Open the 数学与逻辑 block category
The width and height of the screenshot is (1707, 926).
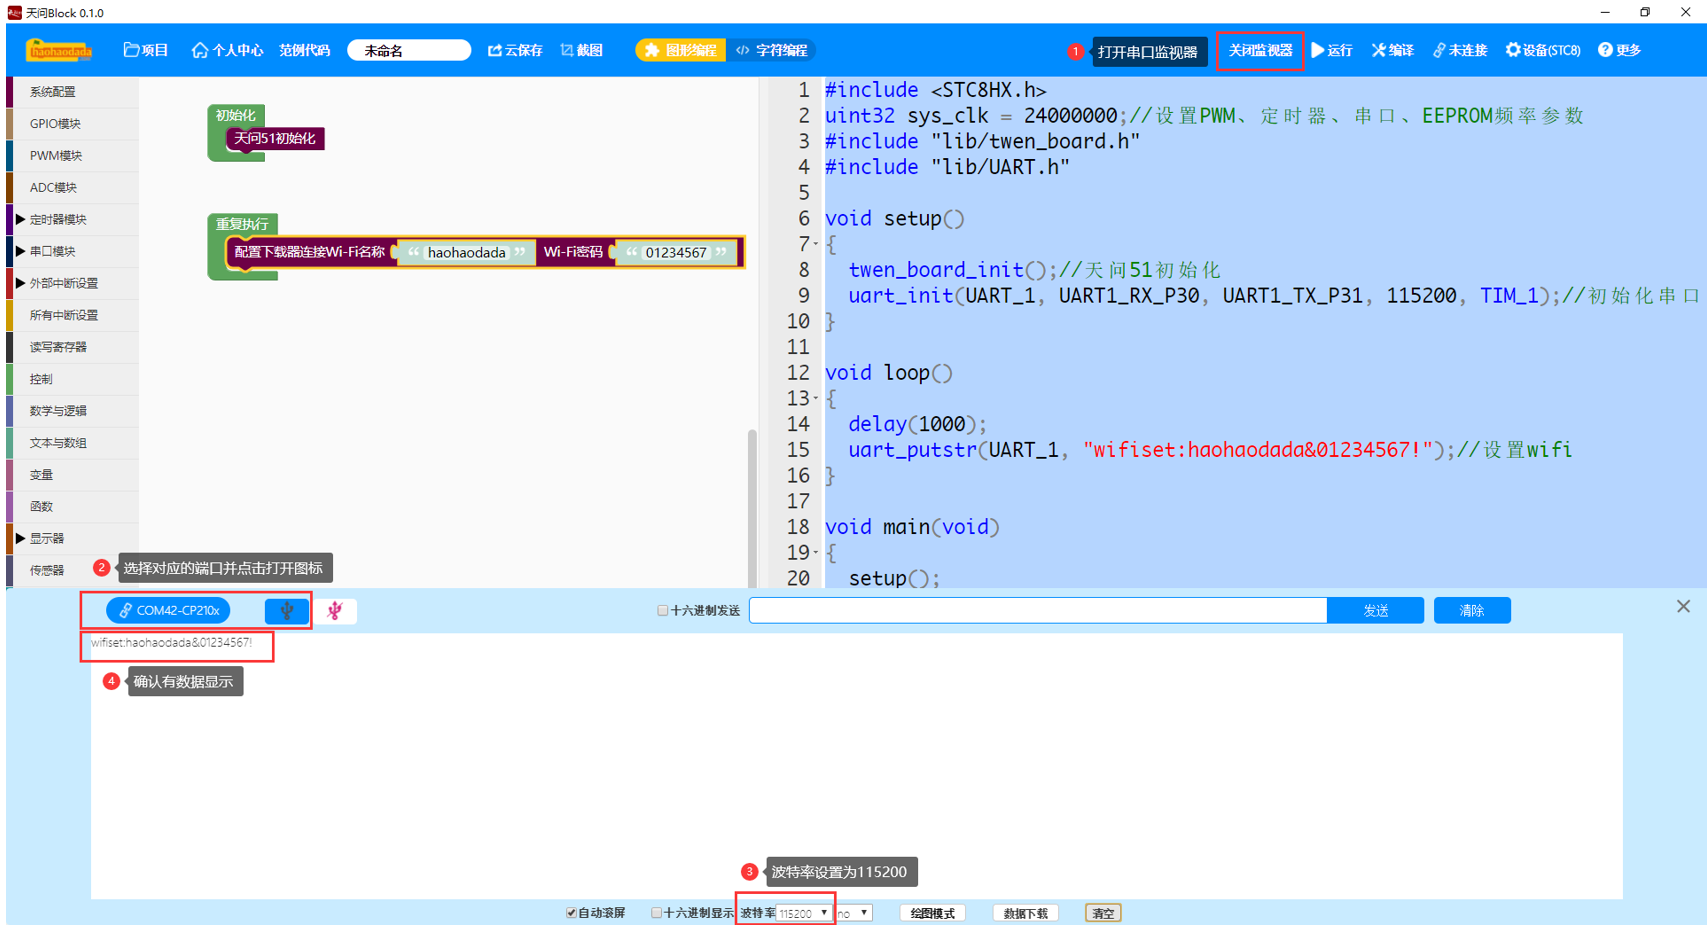tap(72, 411)
